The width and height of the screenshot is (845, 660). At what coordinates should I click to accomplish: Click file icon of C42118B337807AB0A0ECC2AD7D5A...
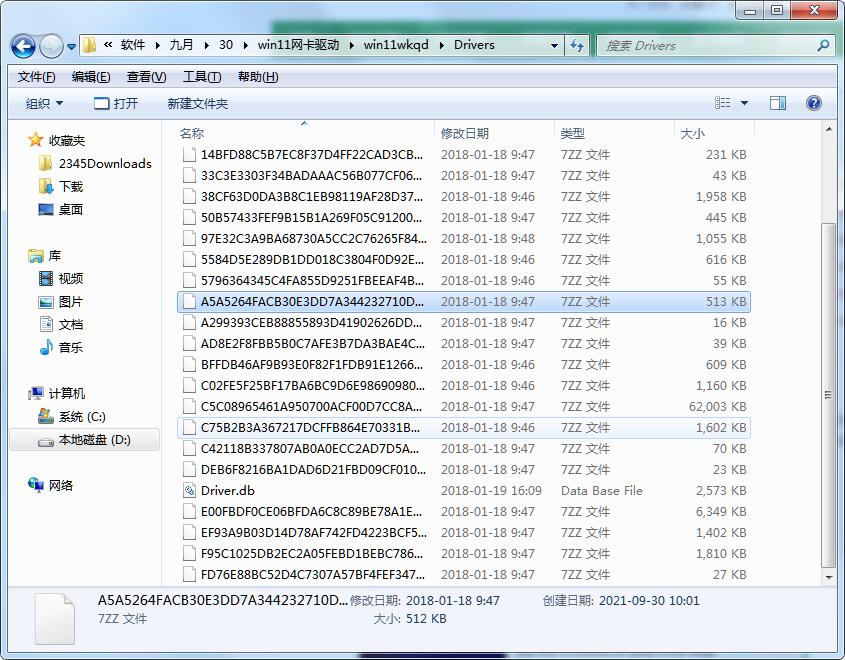(x=189, y=449)
